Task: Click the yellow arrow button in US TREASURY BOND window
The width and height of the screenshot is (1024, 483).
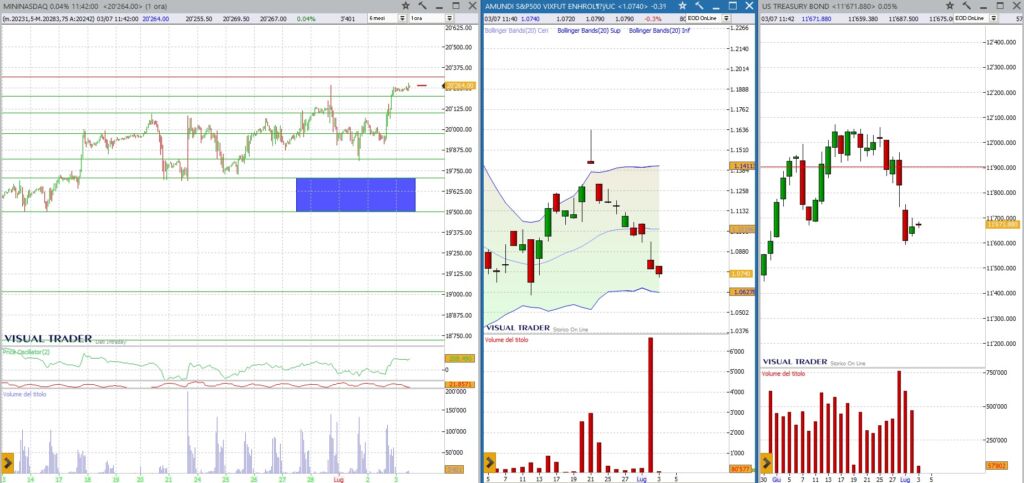Action: 767,462
